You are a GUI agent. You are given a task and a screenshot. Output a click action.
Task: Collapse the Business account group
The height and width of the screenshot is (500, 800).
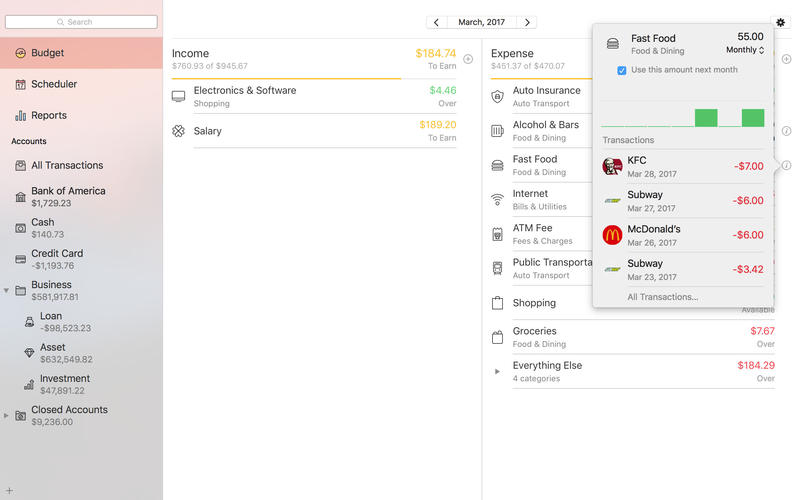pyautogui.click(x=6, y=290)
